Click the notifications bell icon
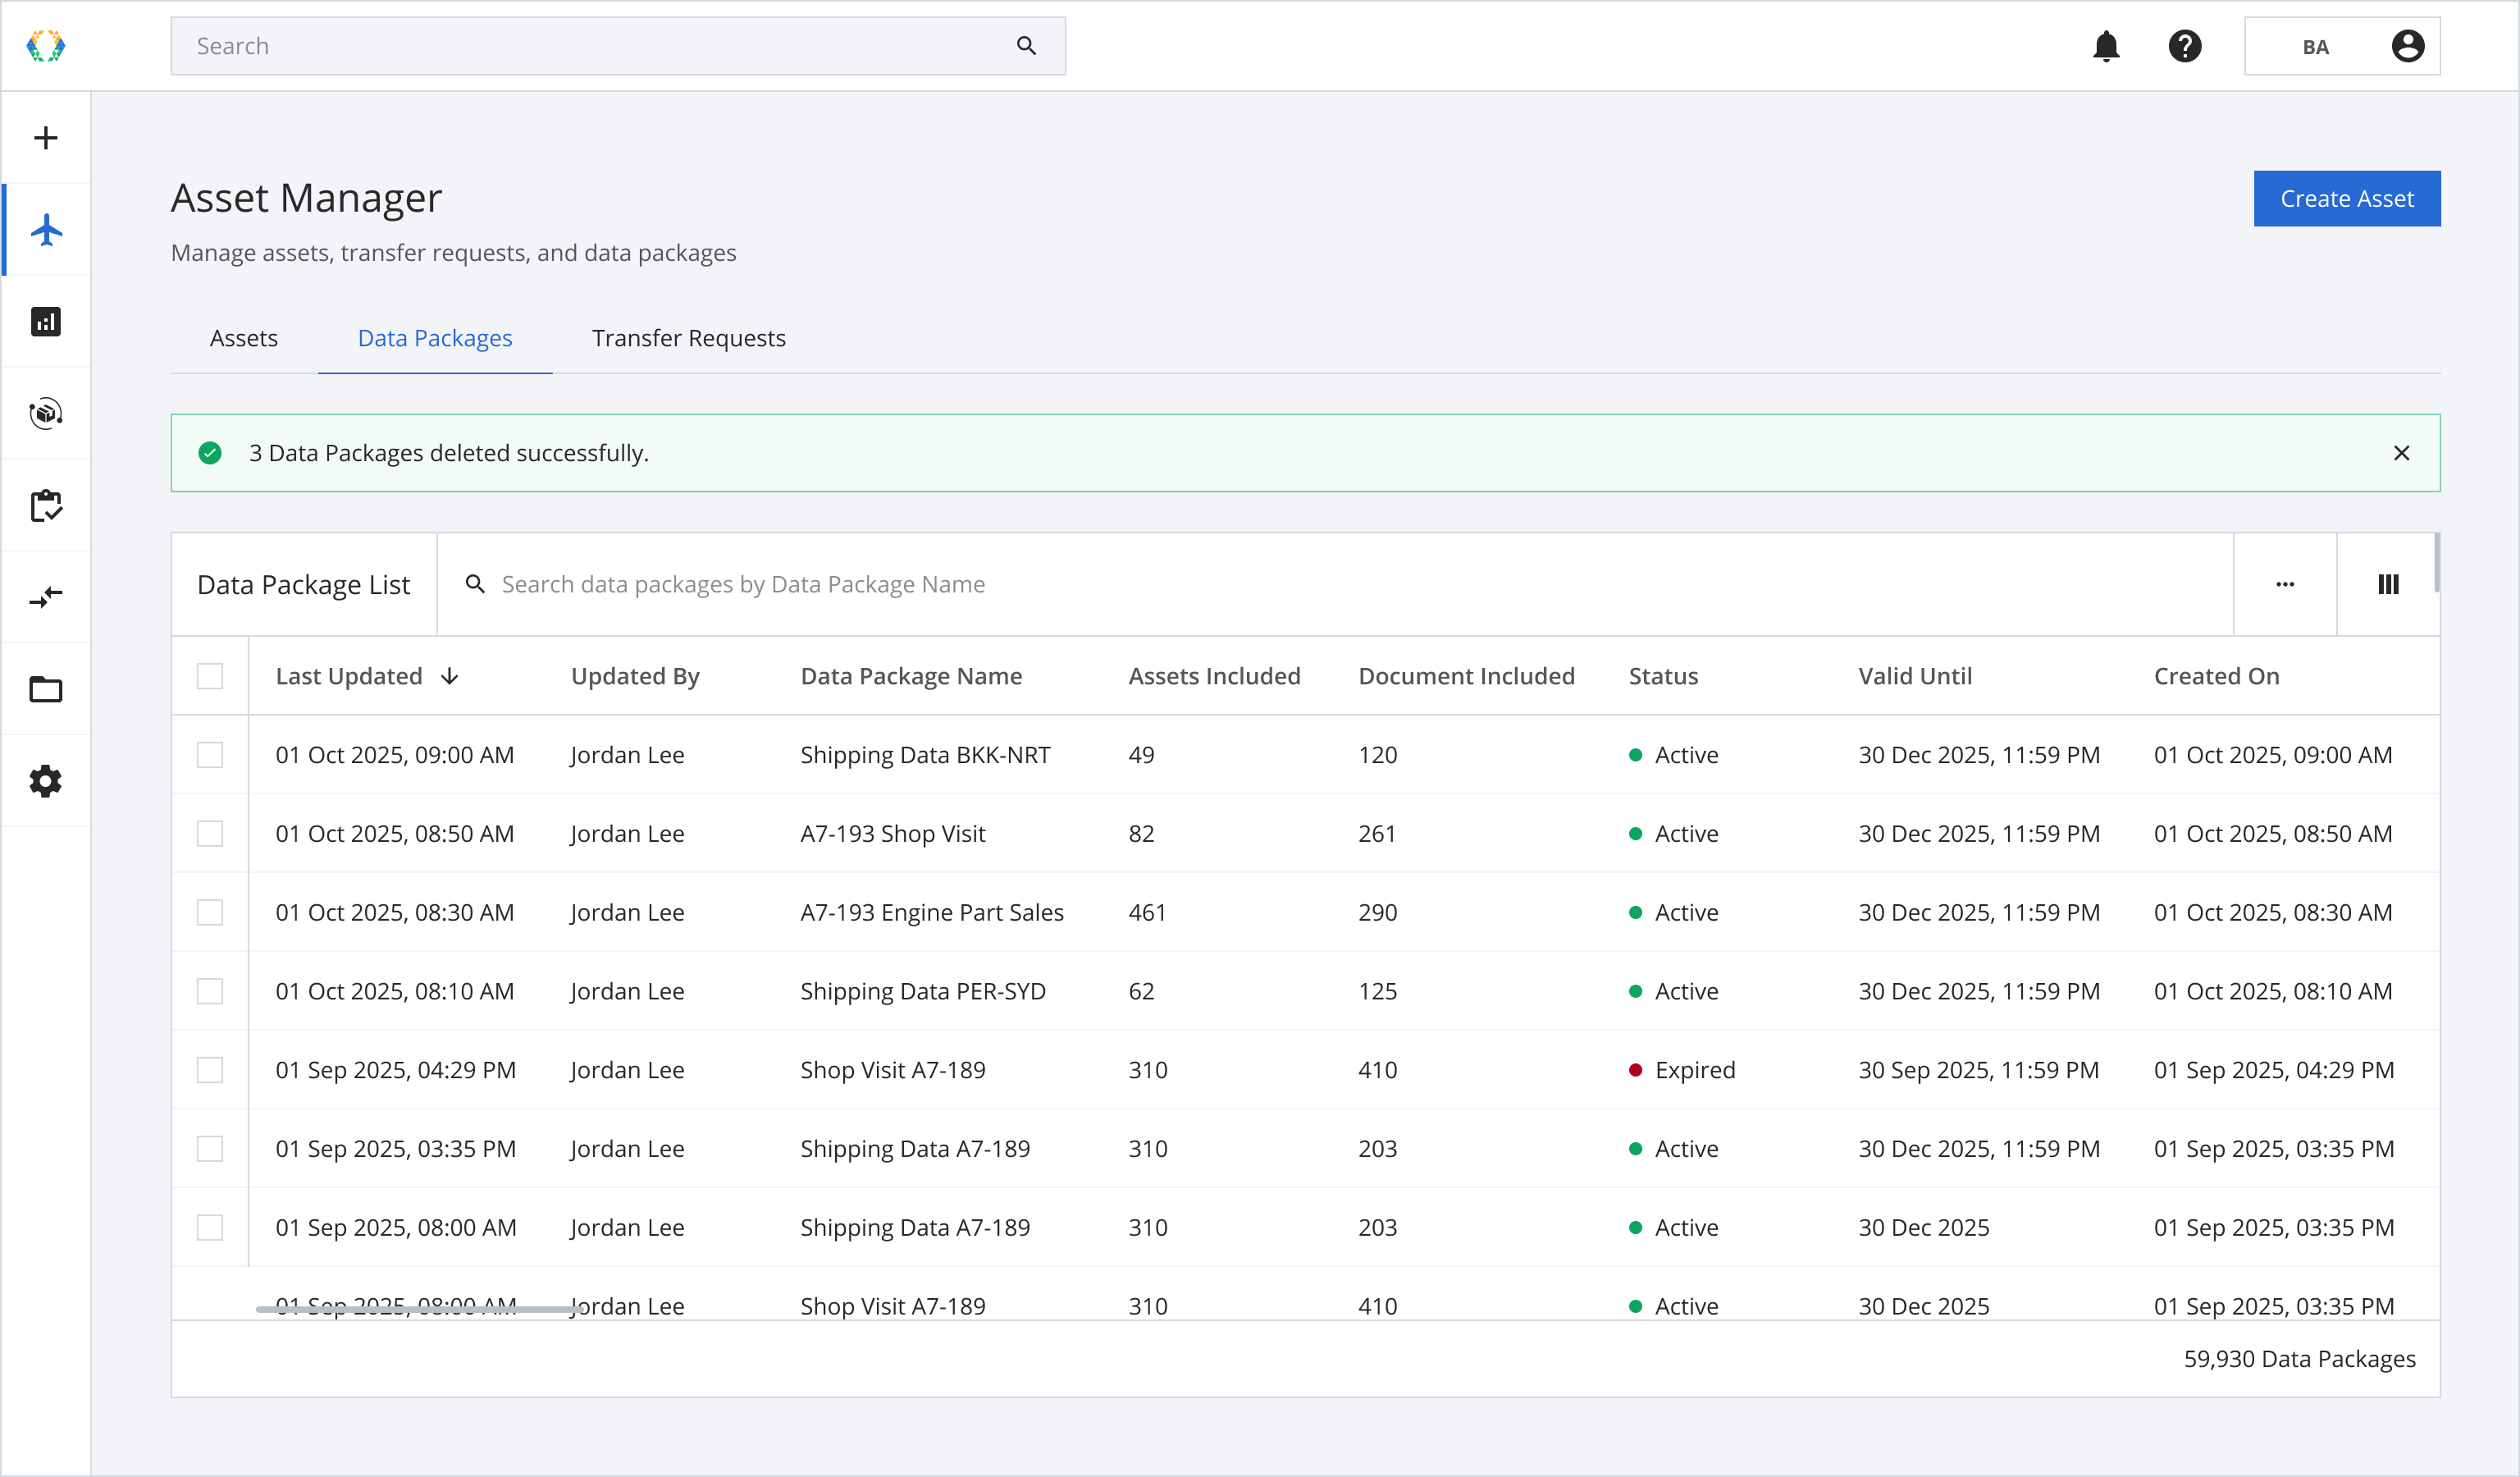The height and width of the screenshot is (1477, 2520). tap(2106, 46)
